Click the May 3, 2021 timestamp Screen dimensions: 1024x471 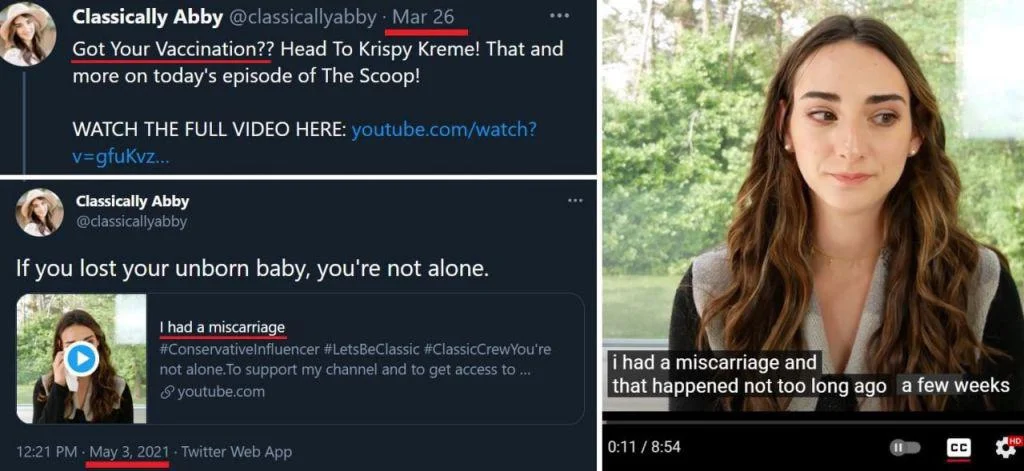(129, 451)
